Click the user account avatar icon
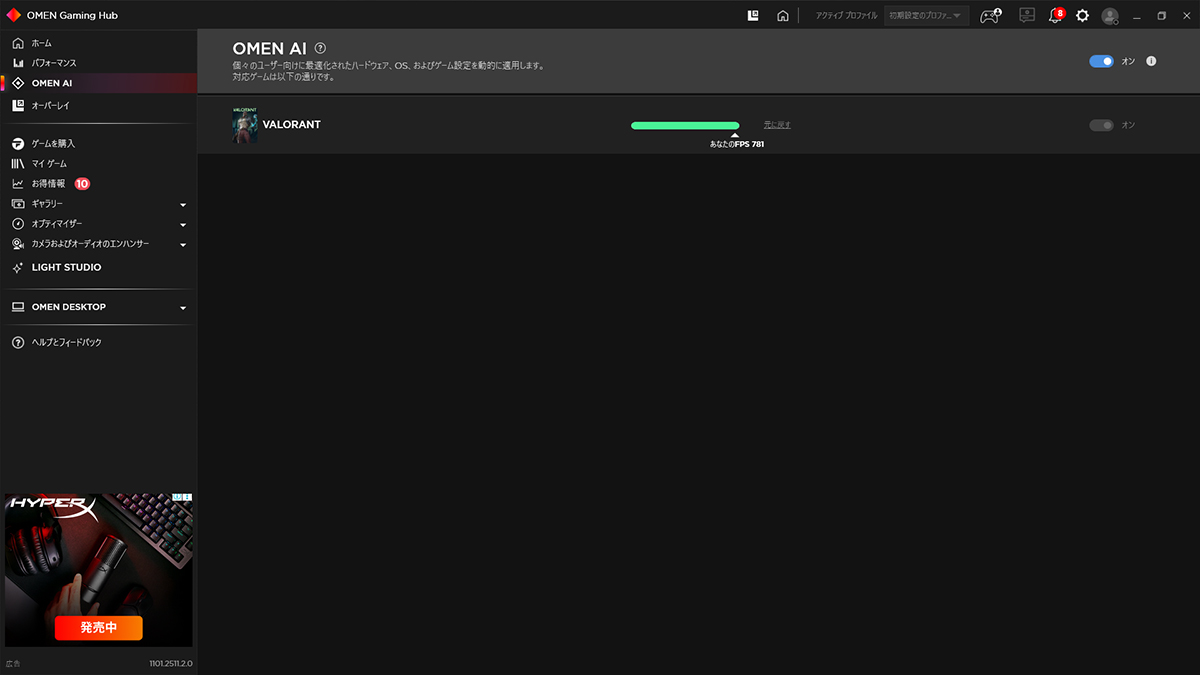Image resolution: width=1200 pixels, height=675 pixels. pyautogui.click(x=1109, y=16)
